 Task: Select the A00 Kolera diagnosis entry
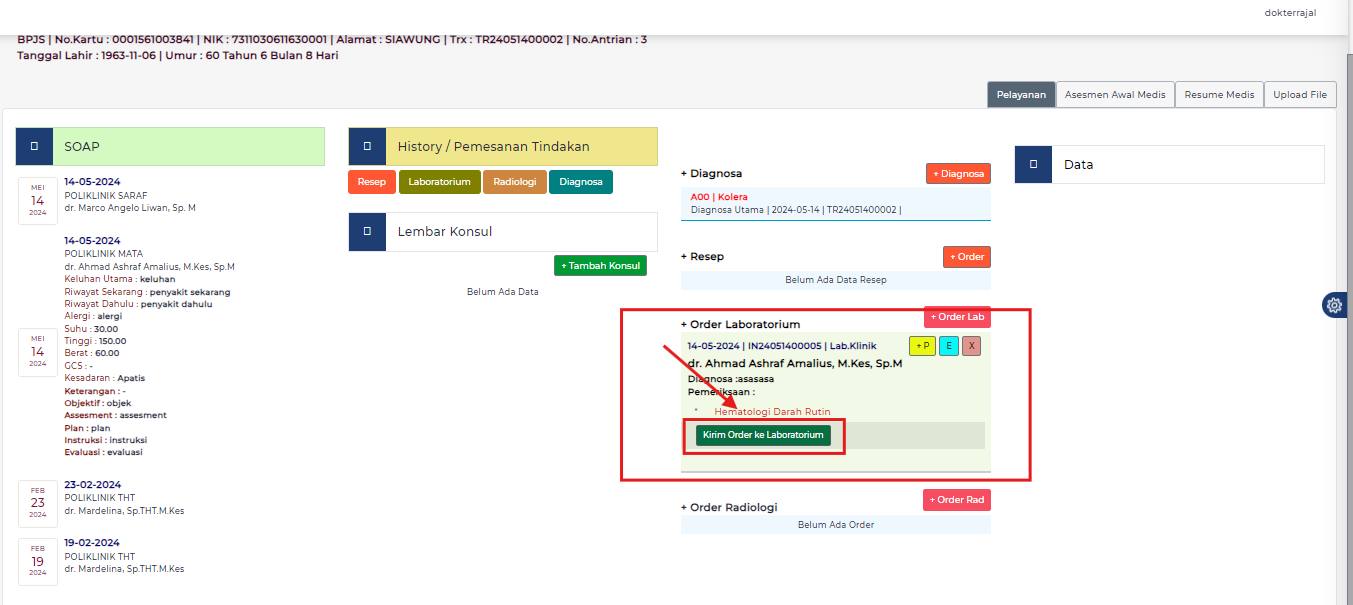click(x=719, y=197)
